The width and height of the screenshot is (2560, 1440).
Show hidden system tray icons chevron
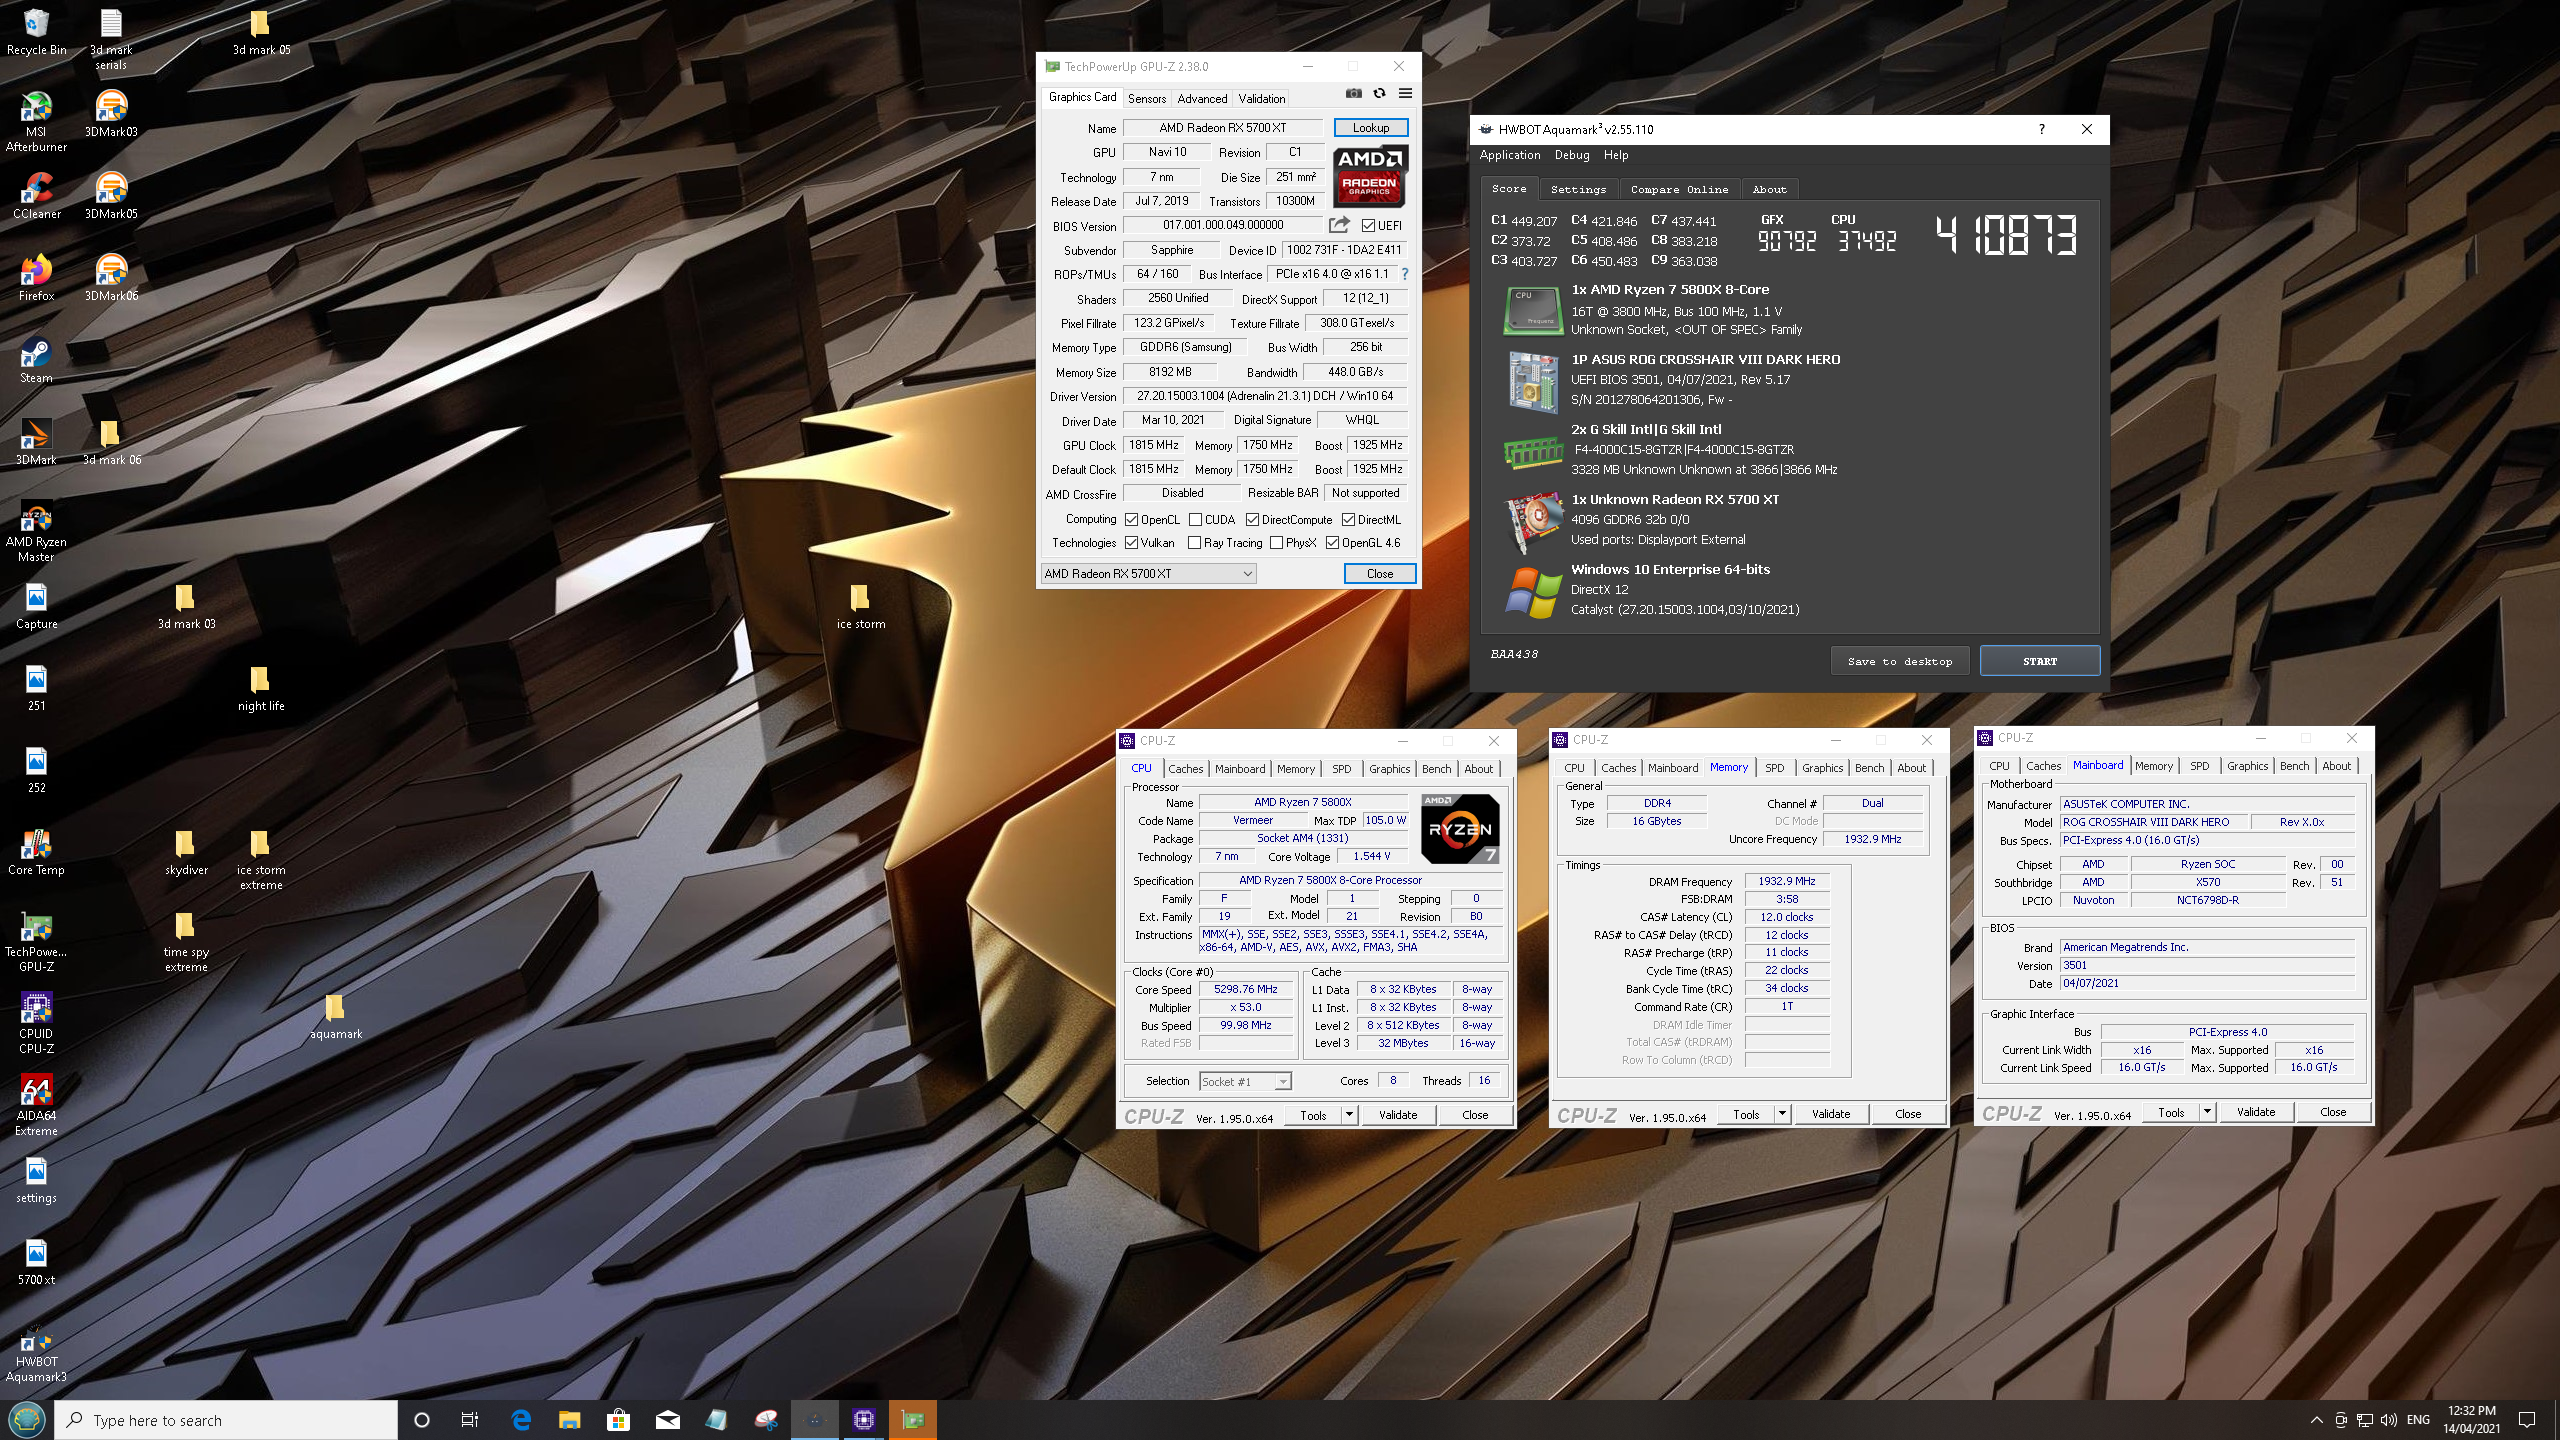click(x=2316, y=1420)
